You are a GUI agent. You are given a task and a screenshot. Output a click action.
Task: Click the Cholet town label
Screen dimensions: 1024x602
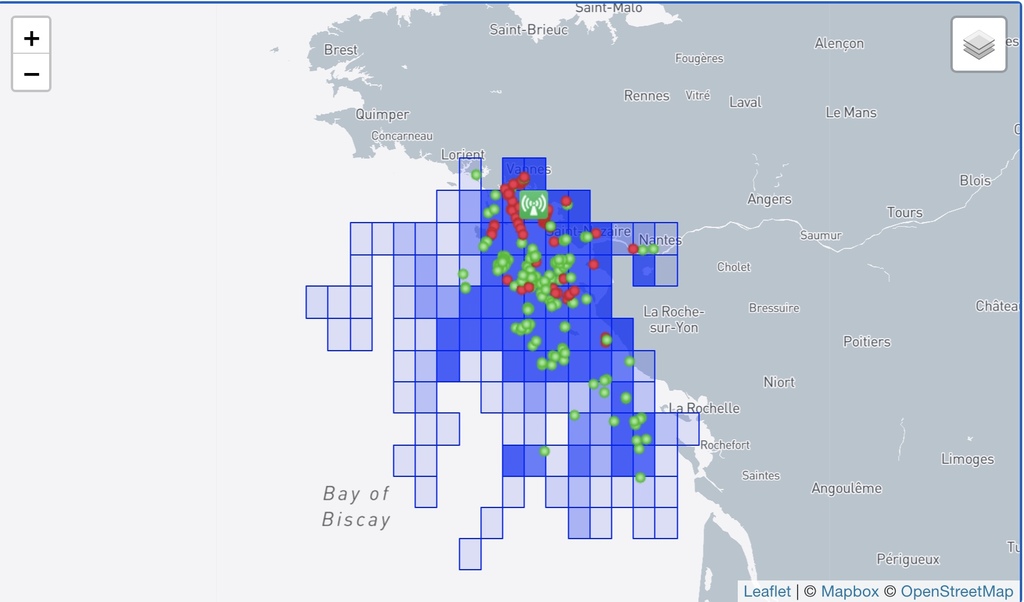(733, 266)
